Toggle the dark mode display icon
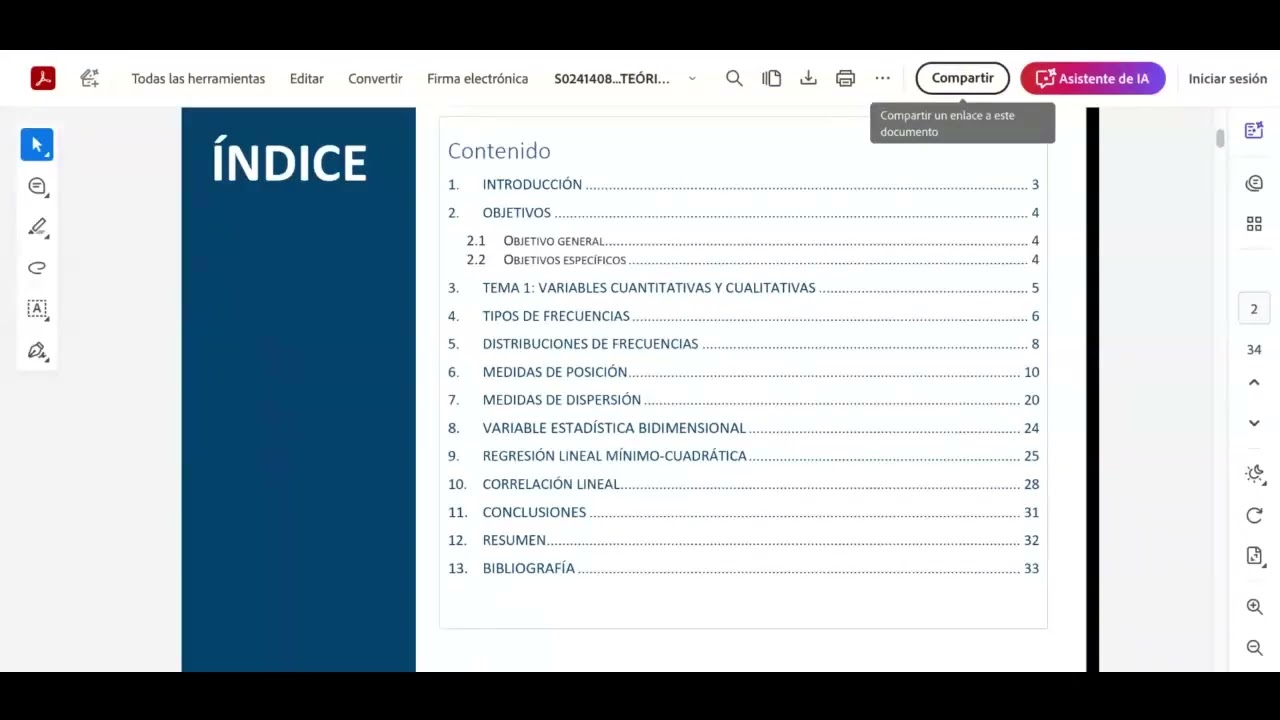 [1254, 474]
